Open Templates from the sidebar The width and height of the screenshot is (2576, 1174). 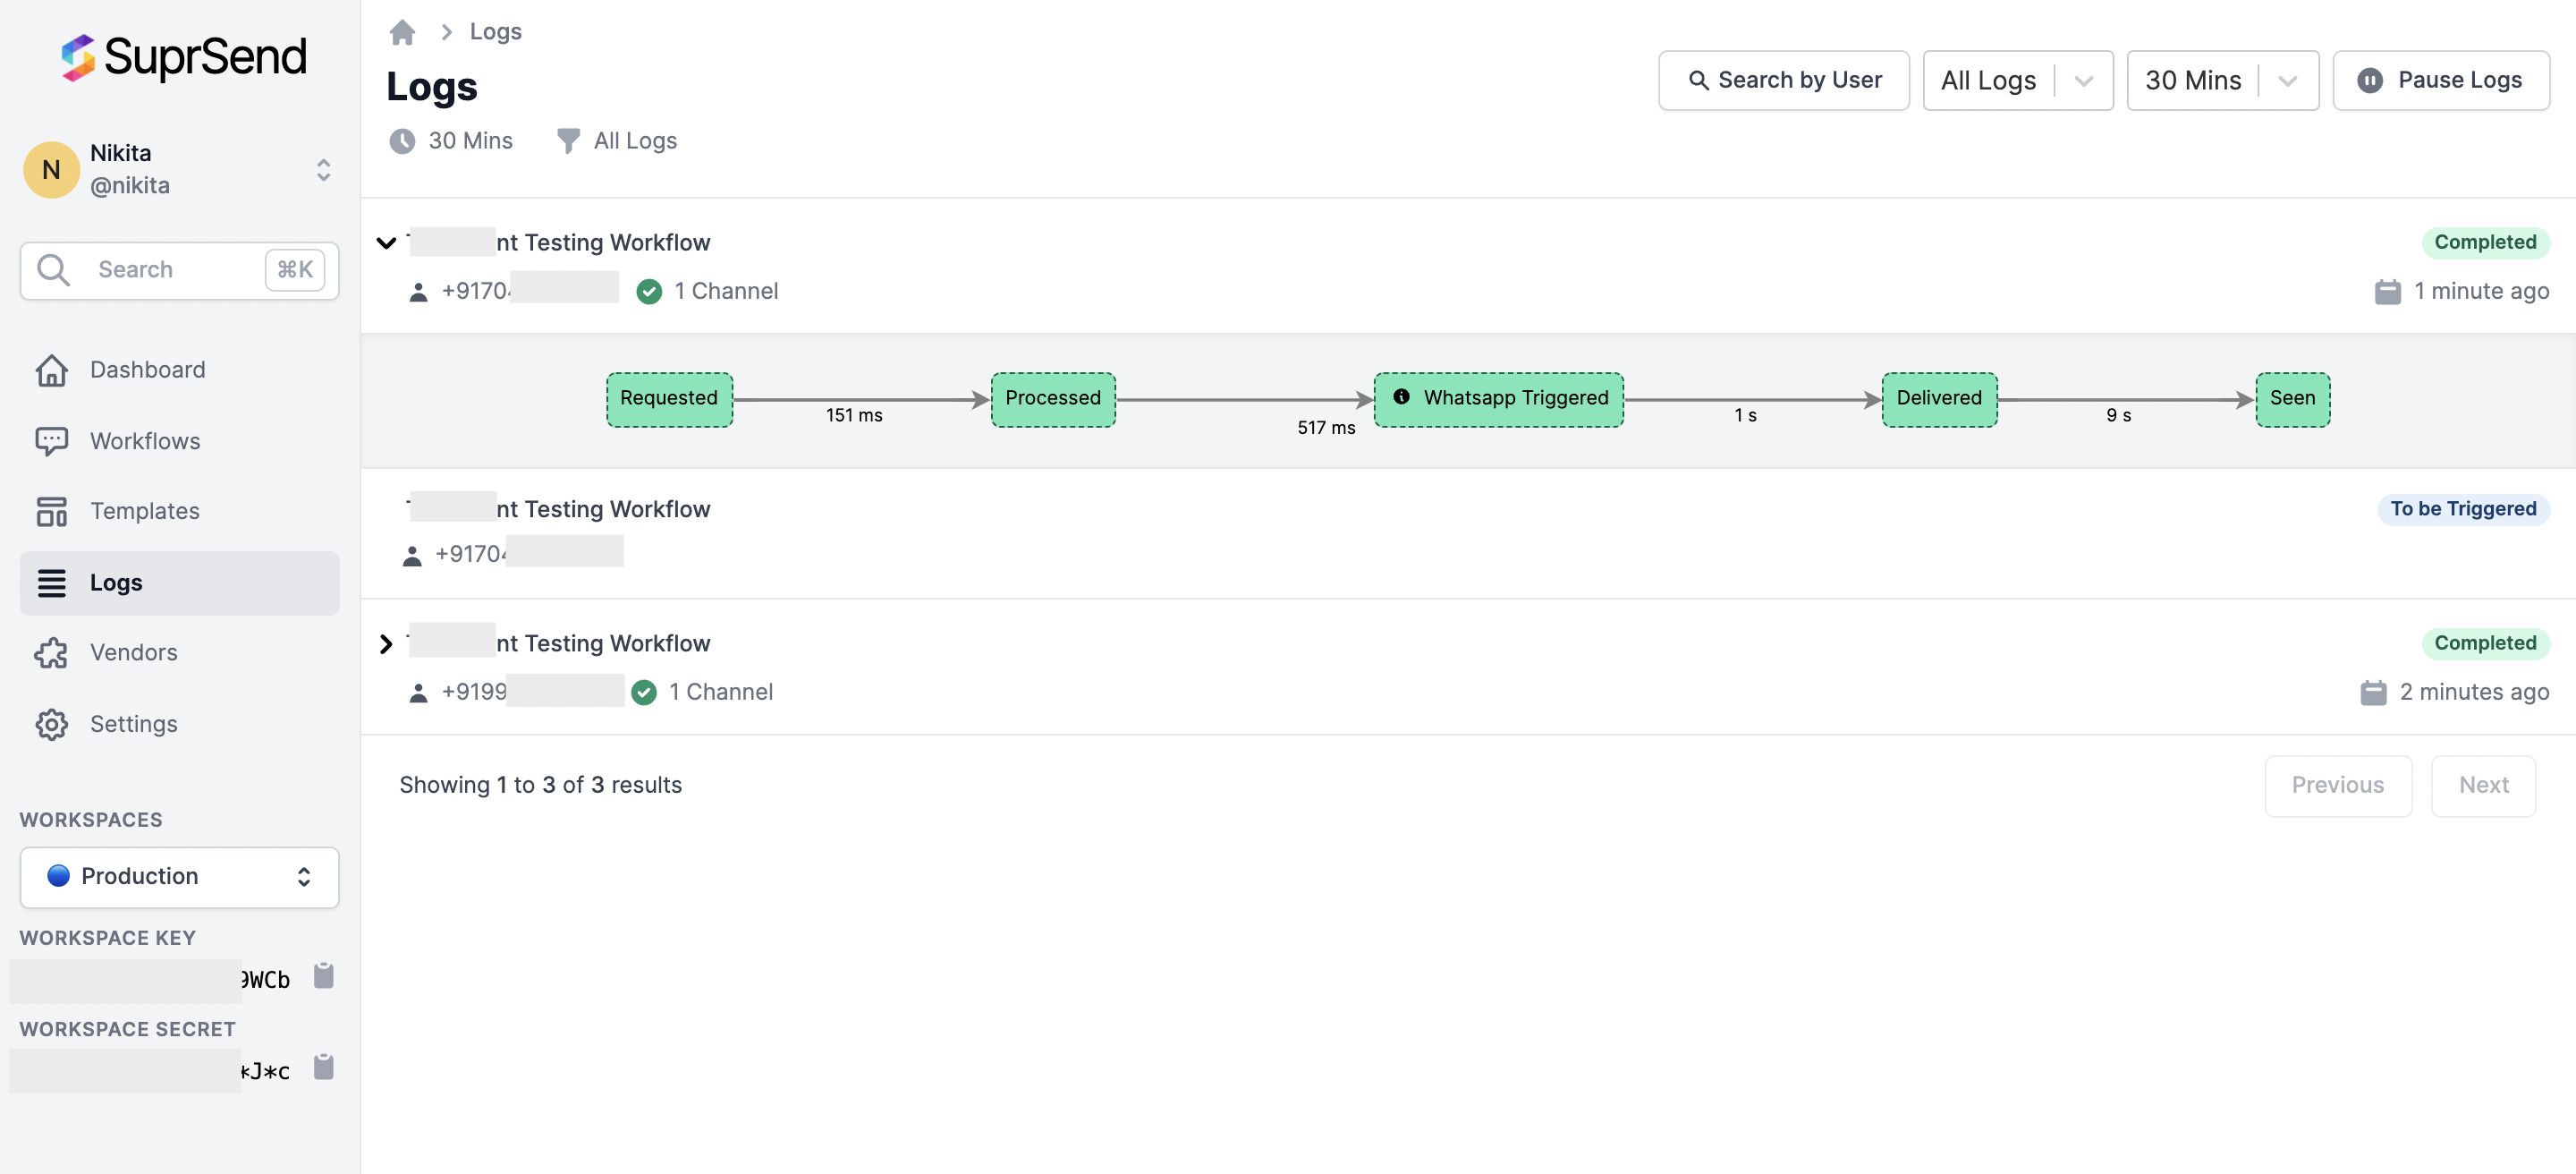[145, 511]
